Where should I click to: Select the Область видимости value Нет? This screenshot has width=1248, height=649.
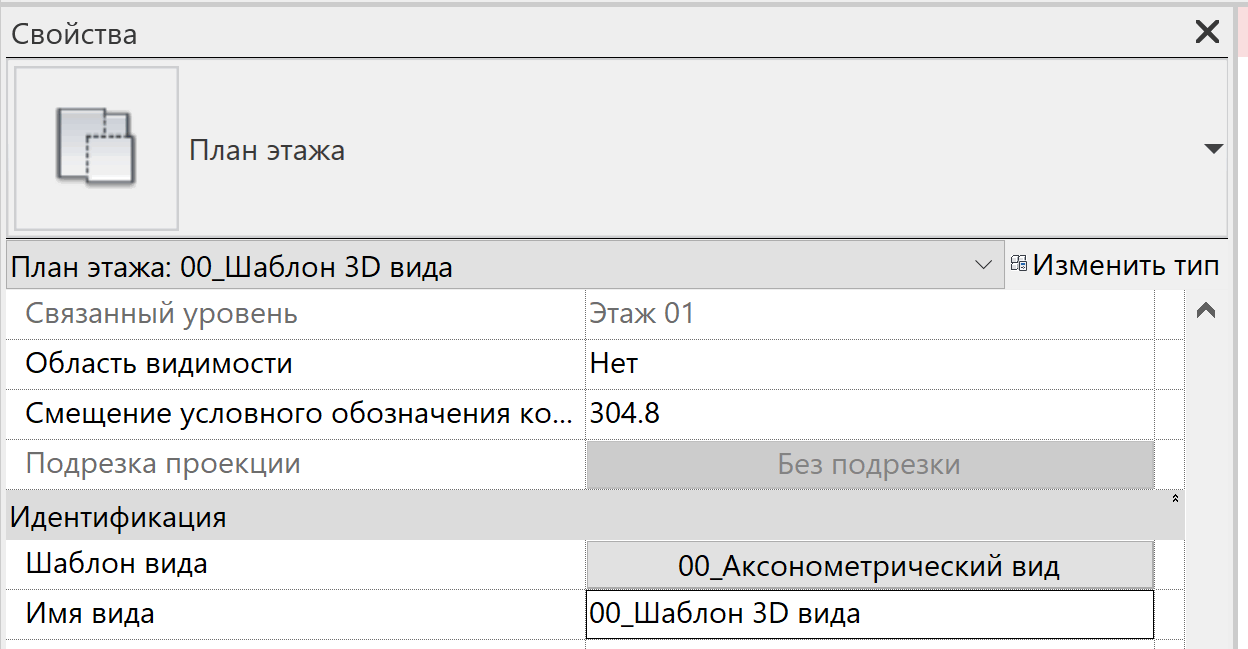click(869, 363)
